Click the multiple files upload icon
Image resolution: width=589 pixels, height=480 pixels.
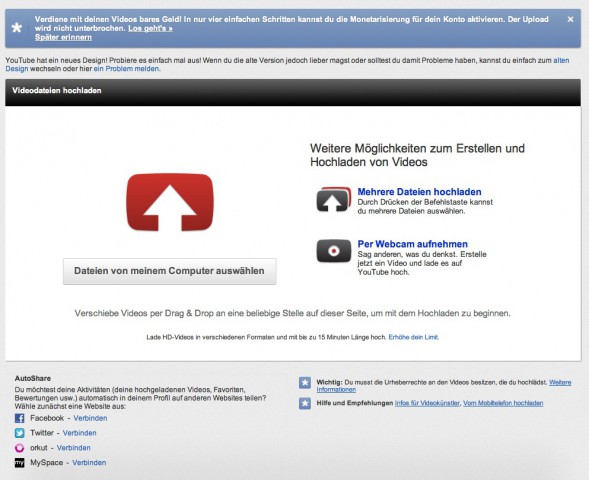click(334, 199)
